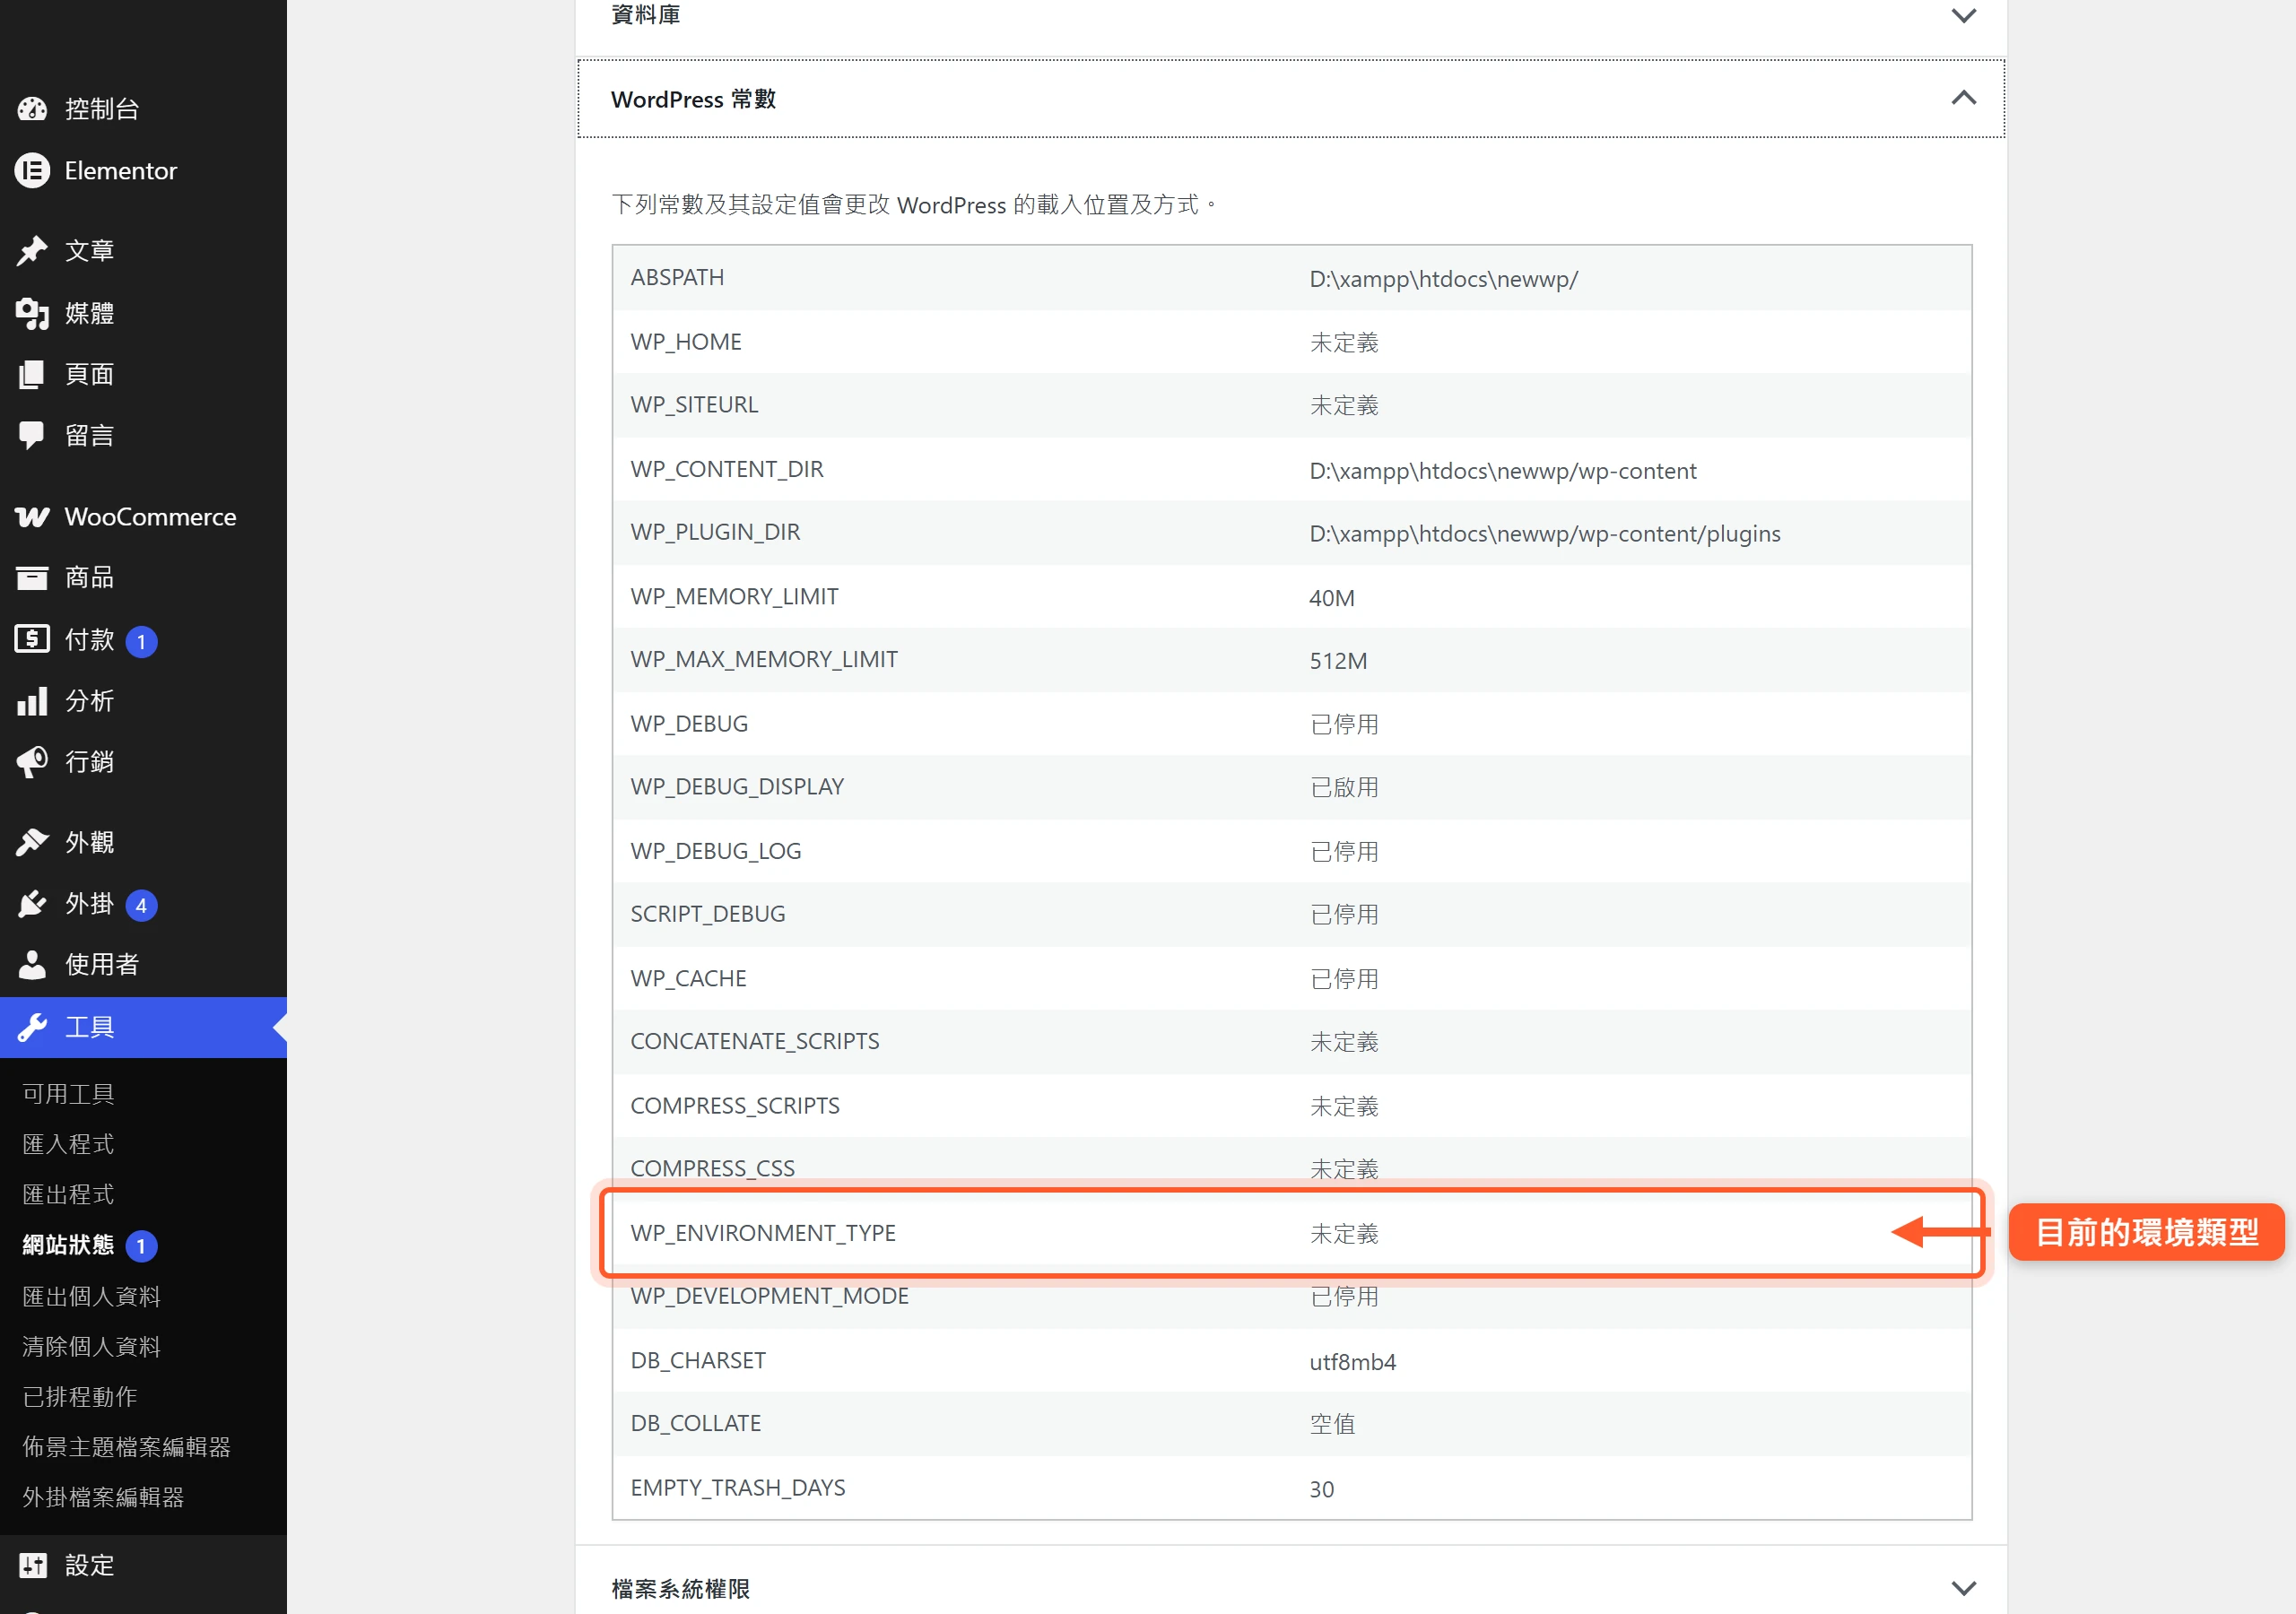The height and width of the screenshot is (1614, 2296).
Task: Click the 512M max memory value
Action: click(1338, 661)
